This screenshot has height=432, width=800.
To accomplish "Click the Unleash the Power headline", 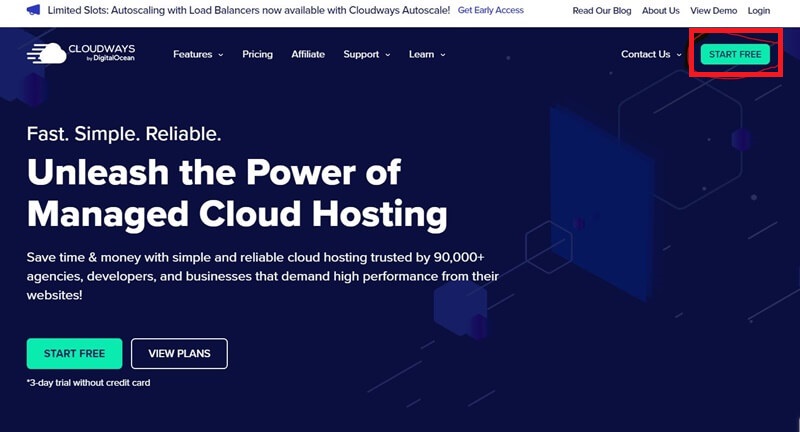I will pyautogui.click(x=237, y=193).
